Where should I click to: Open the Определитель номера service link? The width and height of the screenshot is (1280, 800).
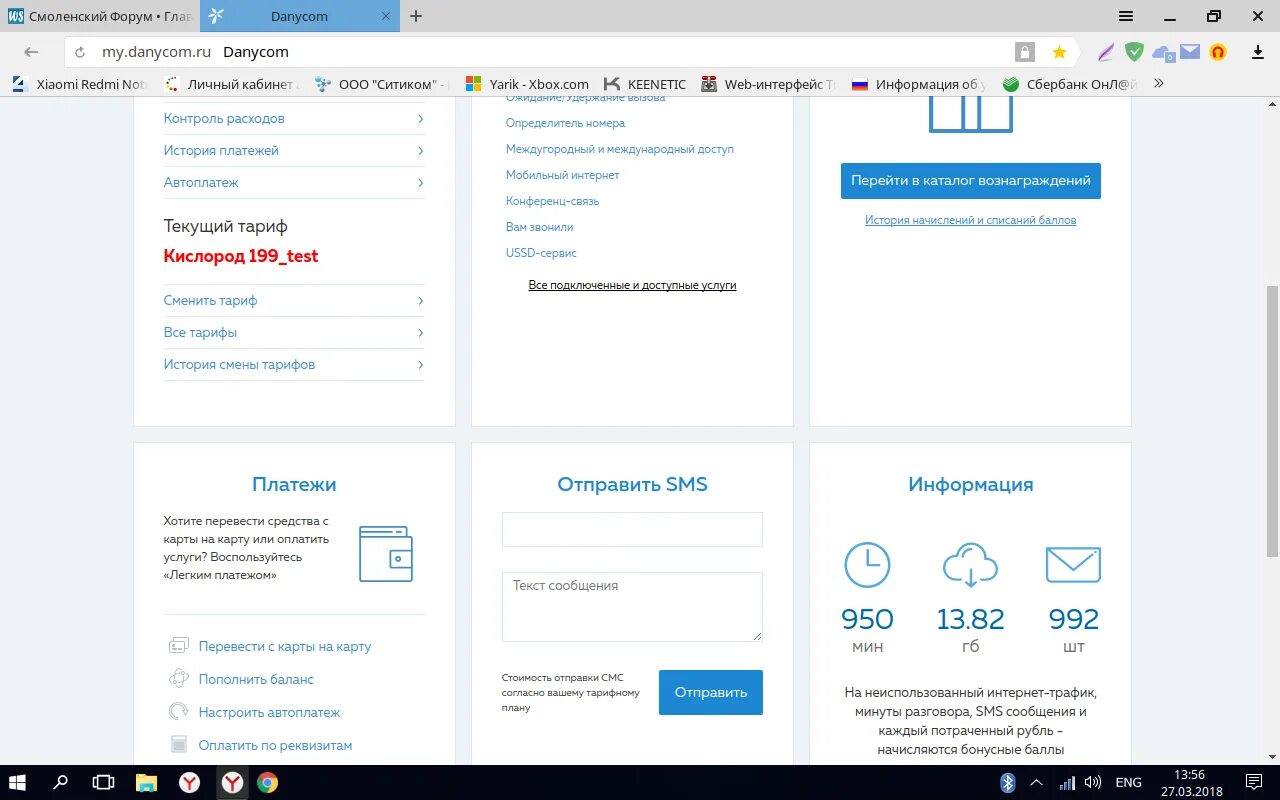tap(565, 123)
